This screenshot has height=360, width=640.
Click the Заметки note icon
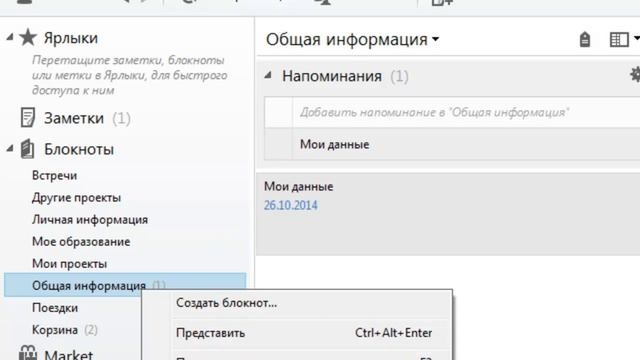click(28, 118)
